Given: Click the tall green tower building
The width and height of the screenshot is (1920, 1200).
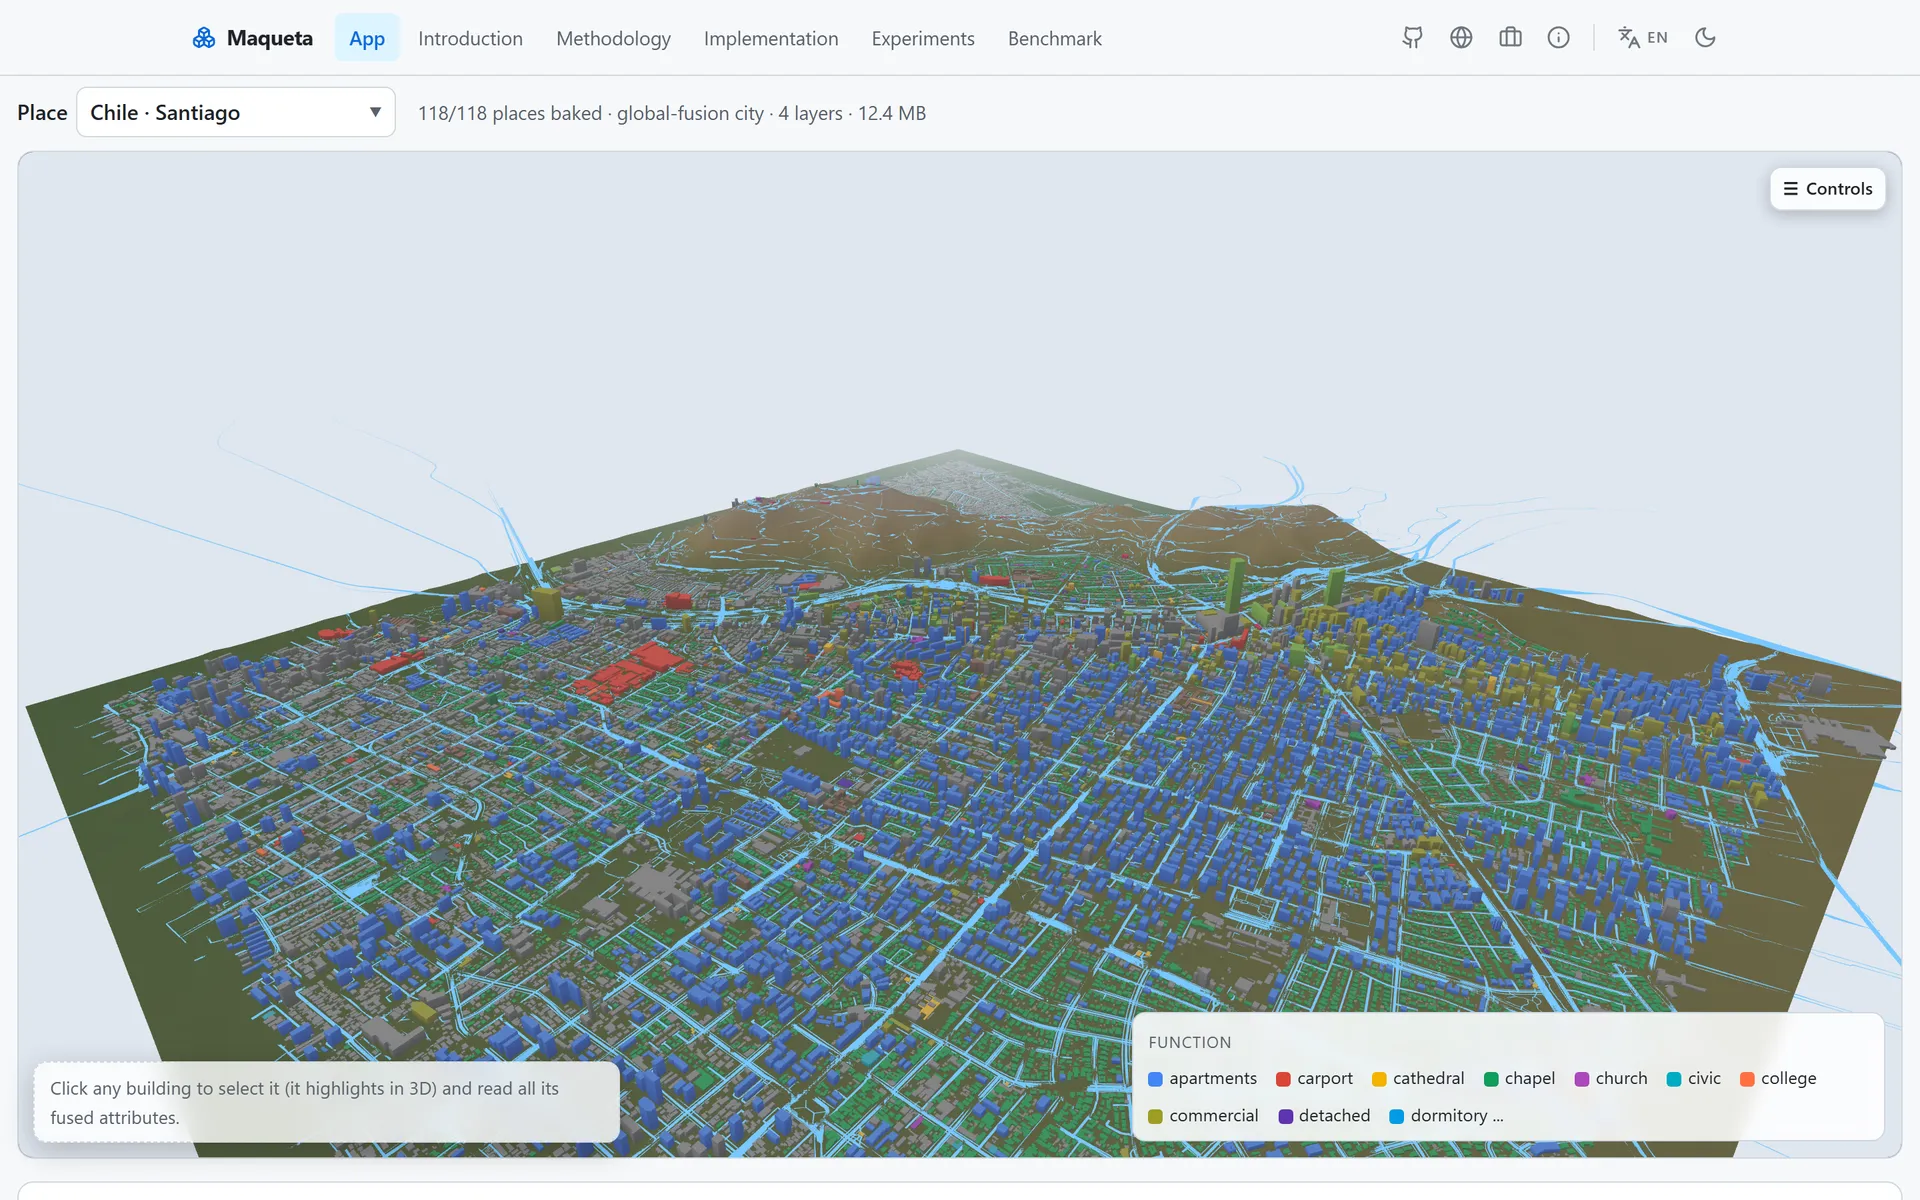Looking at the screenshot, I should pyautogui.click(x=1235, y=585).
